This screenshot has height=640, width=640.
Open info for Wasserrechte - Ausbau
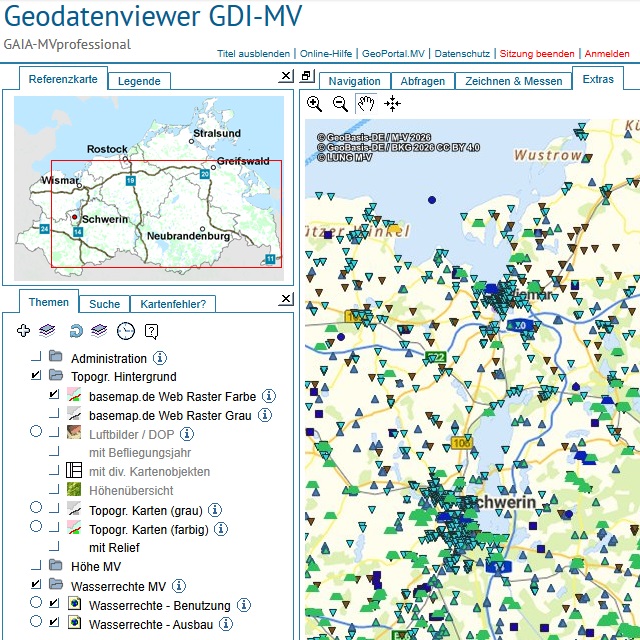click(226, 624)
